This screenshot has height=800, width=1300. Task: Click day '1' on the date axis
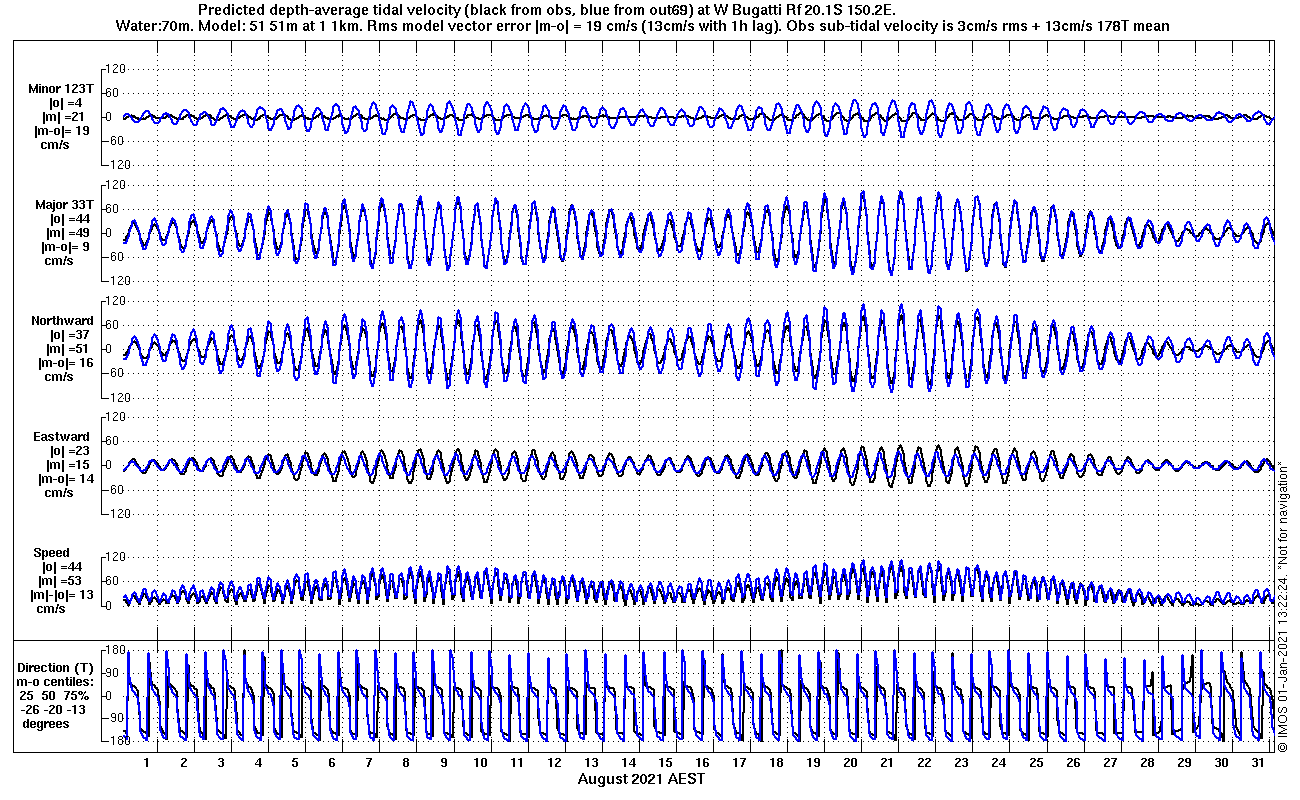(147, 763)
